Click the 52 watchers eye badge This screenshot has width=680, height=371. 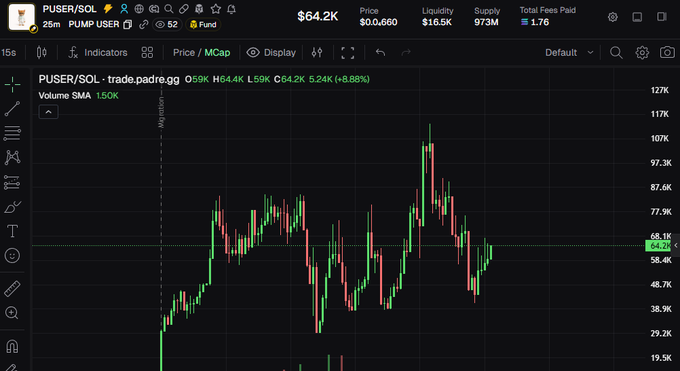(x=167, y=24)
